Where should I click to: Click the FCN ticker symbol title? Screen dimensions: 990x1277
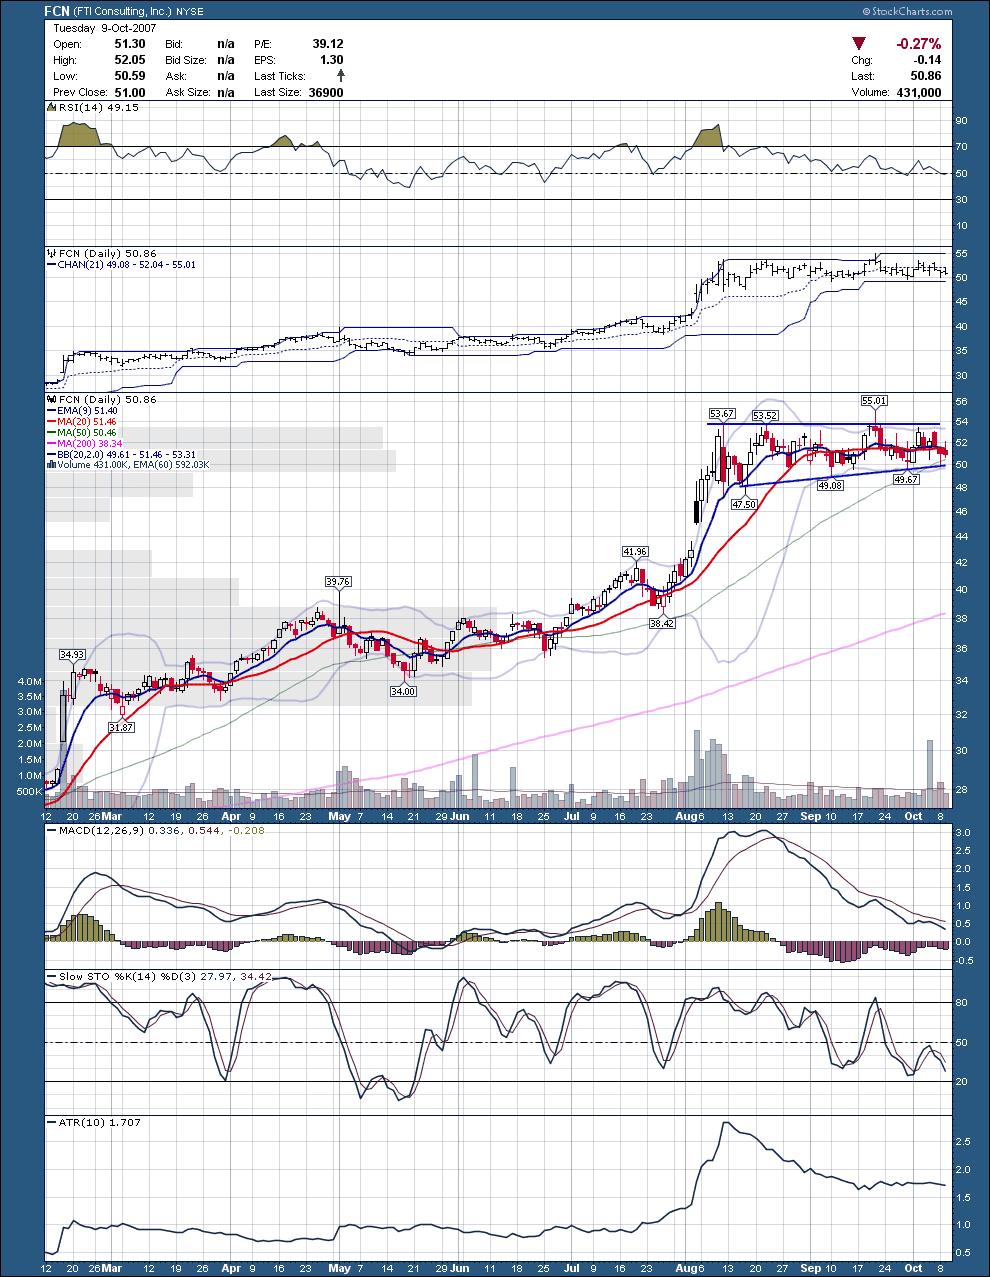click(57, 12)
